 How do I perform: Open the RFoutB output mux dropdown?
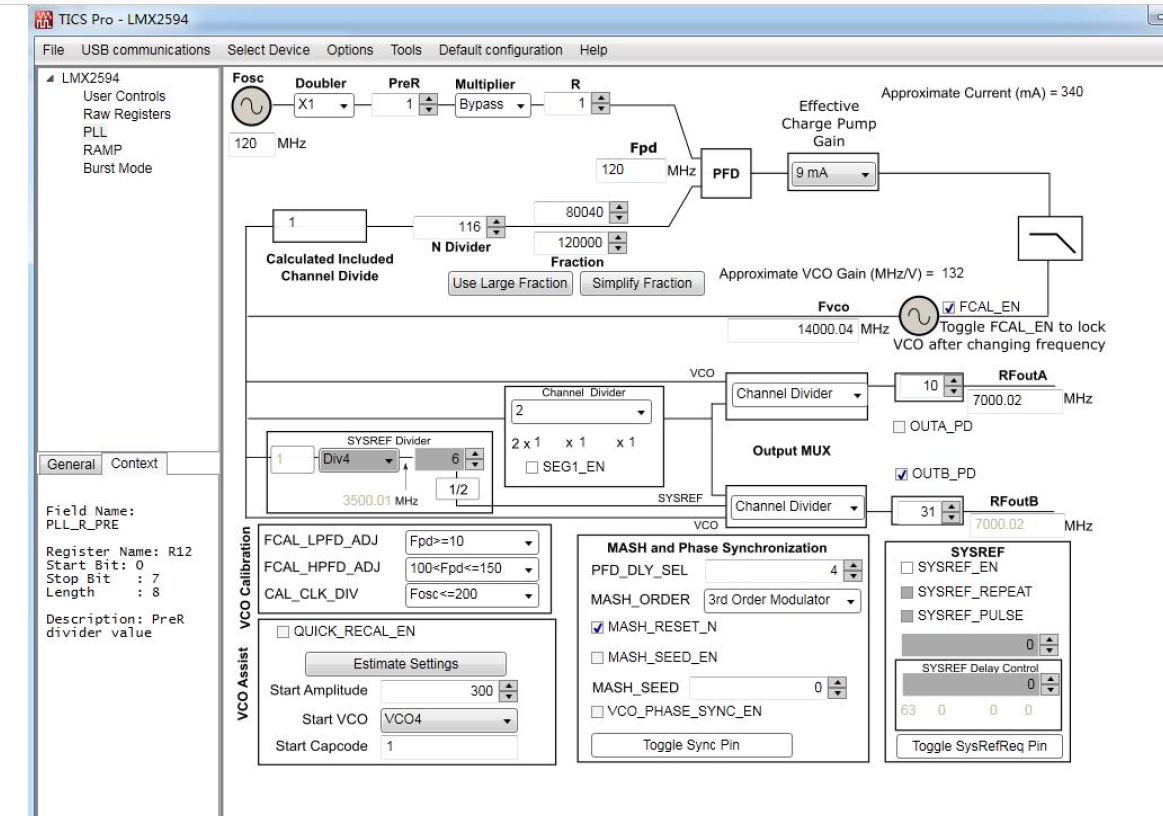[797, 507]
